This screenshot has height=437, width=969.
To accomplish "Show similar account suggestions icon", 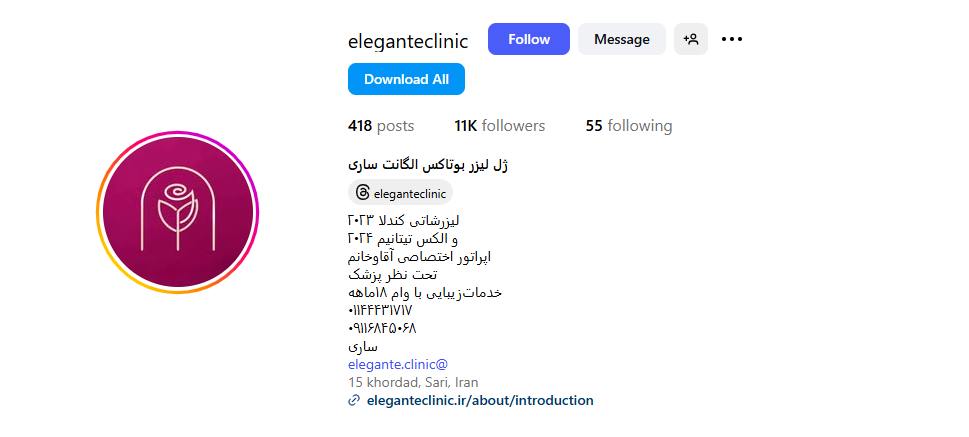I will 690,39.
